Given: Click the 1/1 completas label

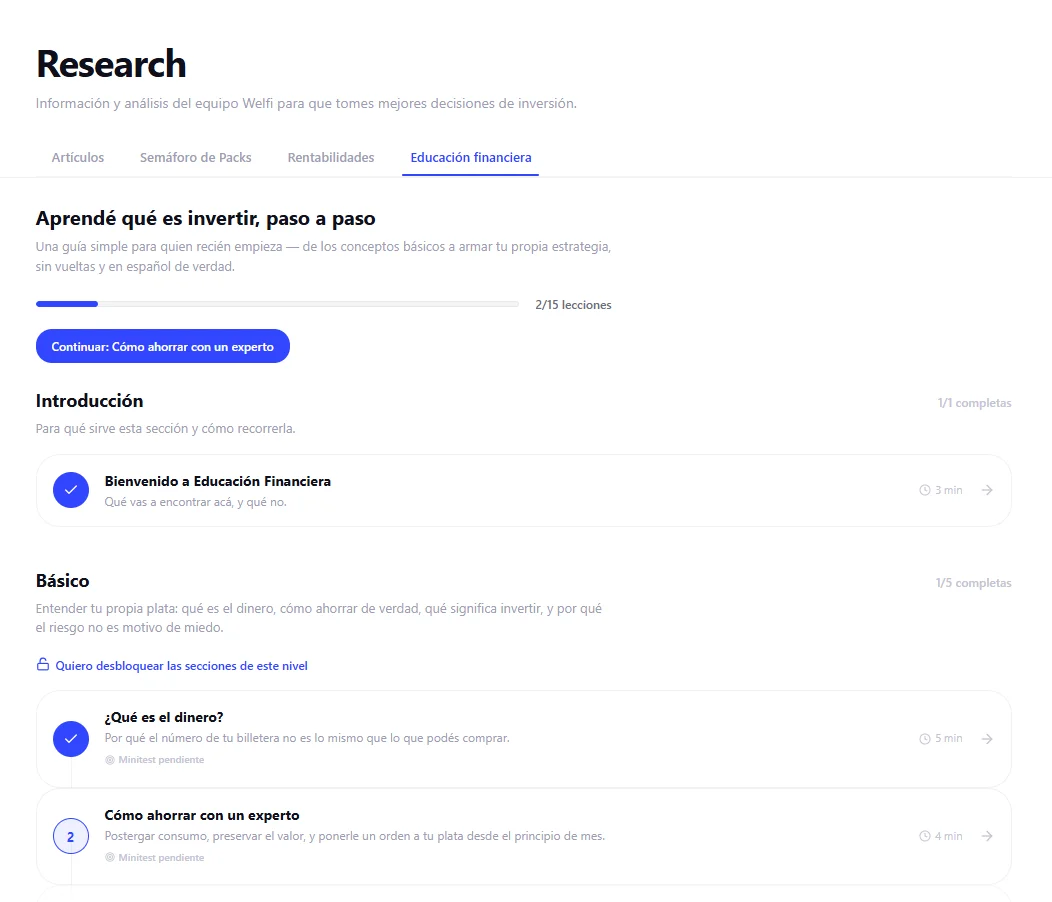Looking at the screenshot, I should coord(974,403).
